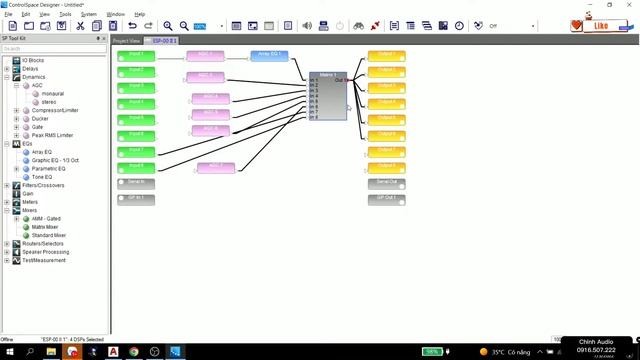Screen dimensions: 640x360
Task: Click the taskbar search icon
Action: pos(30,351)
